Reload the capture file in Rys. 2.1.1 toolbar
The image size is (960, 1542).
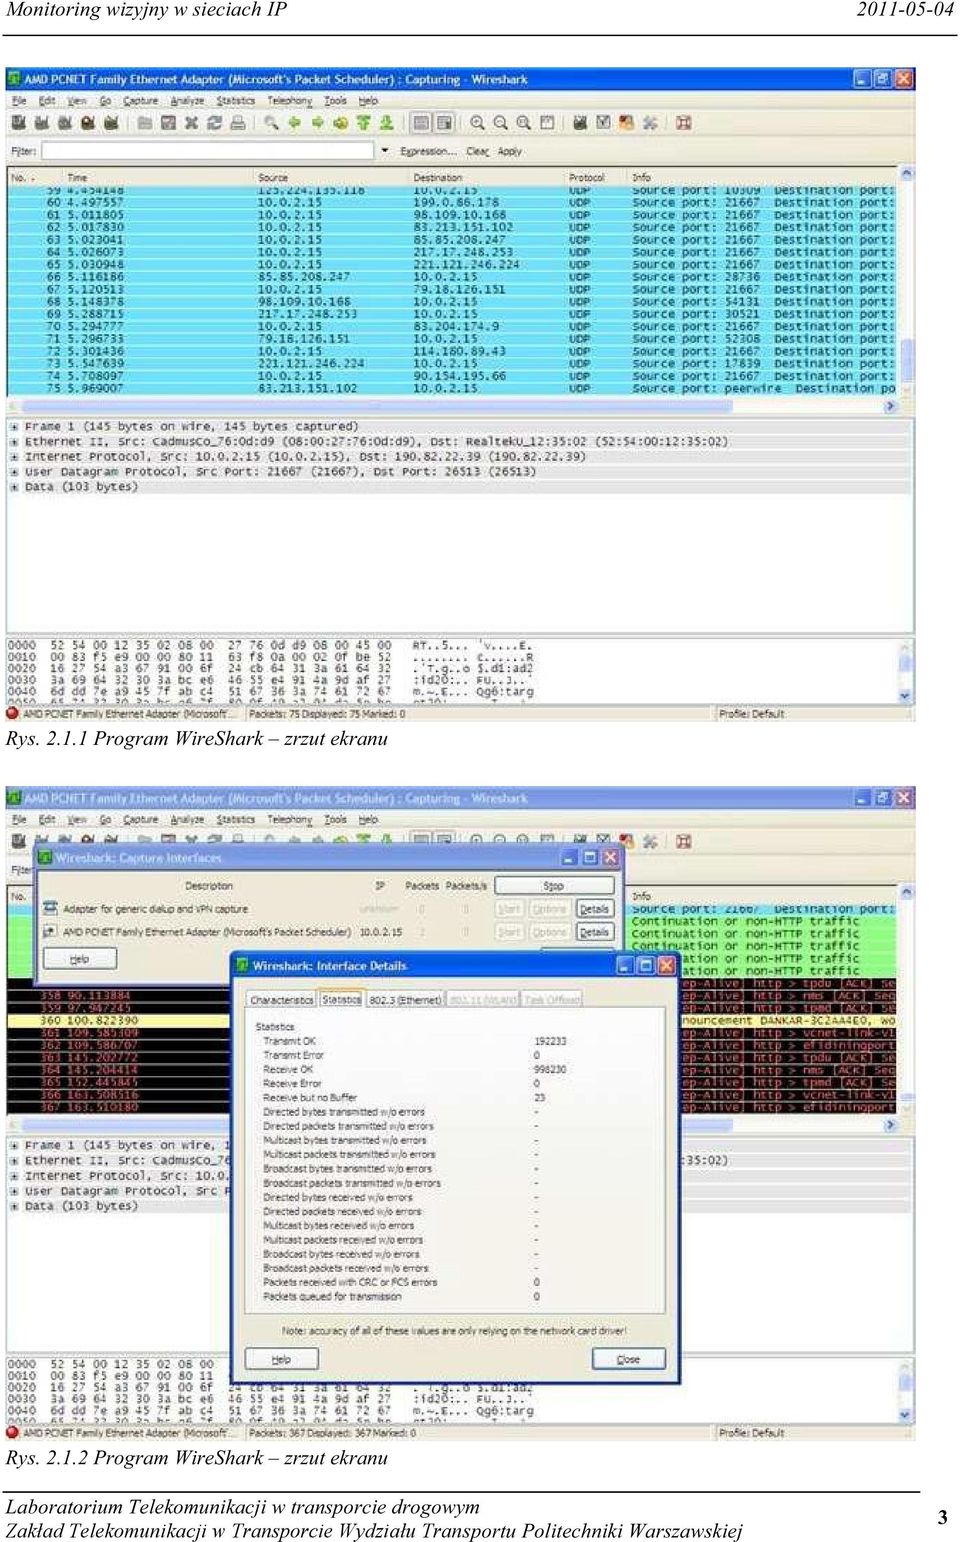click(214, 123)
